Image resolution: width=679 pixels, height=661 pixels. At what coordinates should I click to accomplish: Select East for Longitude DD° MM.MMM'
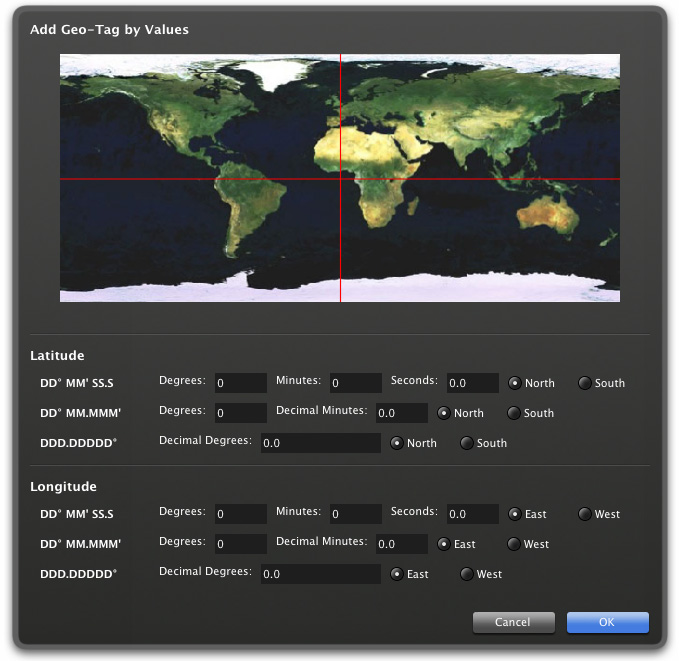[x=443, y=544]
